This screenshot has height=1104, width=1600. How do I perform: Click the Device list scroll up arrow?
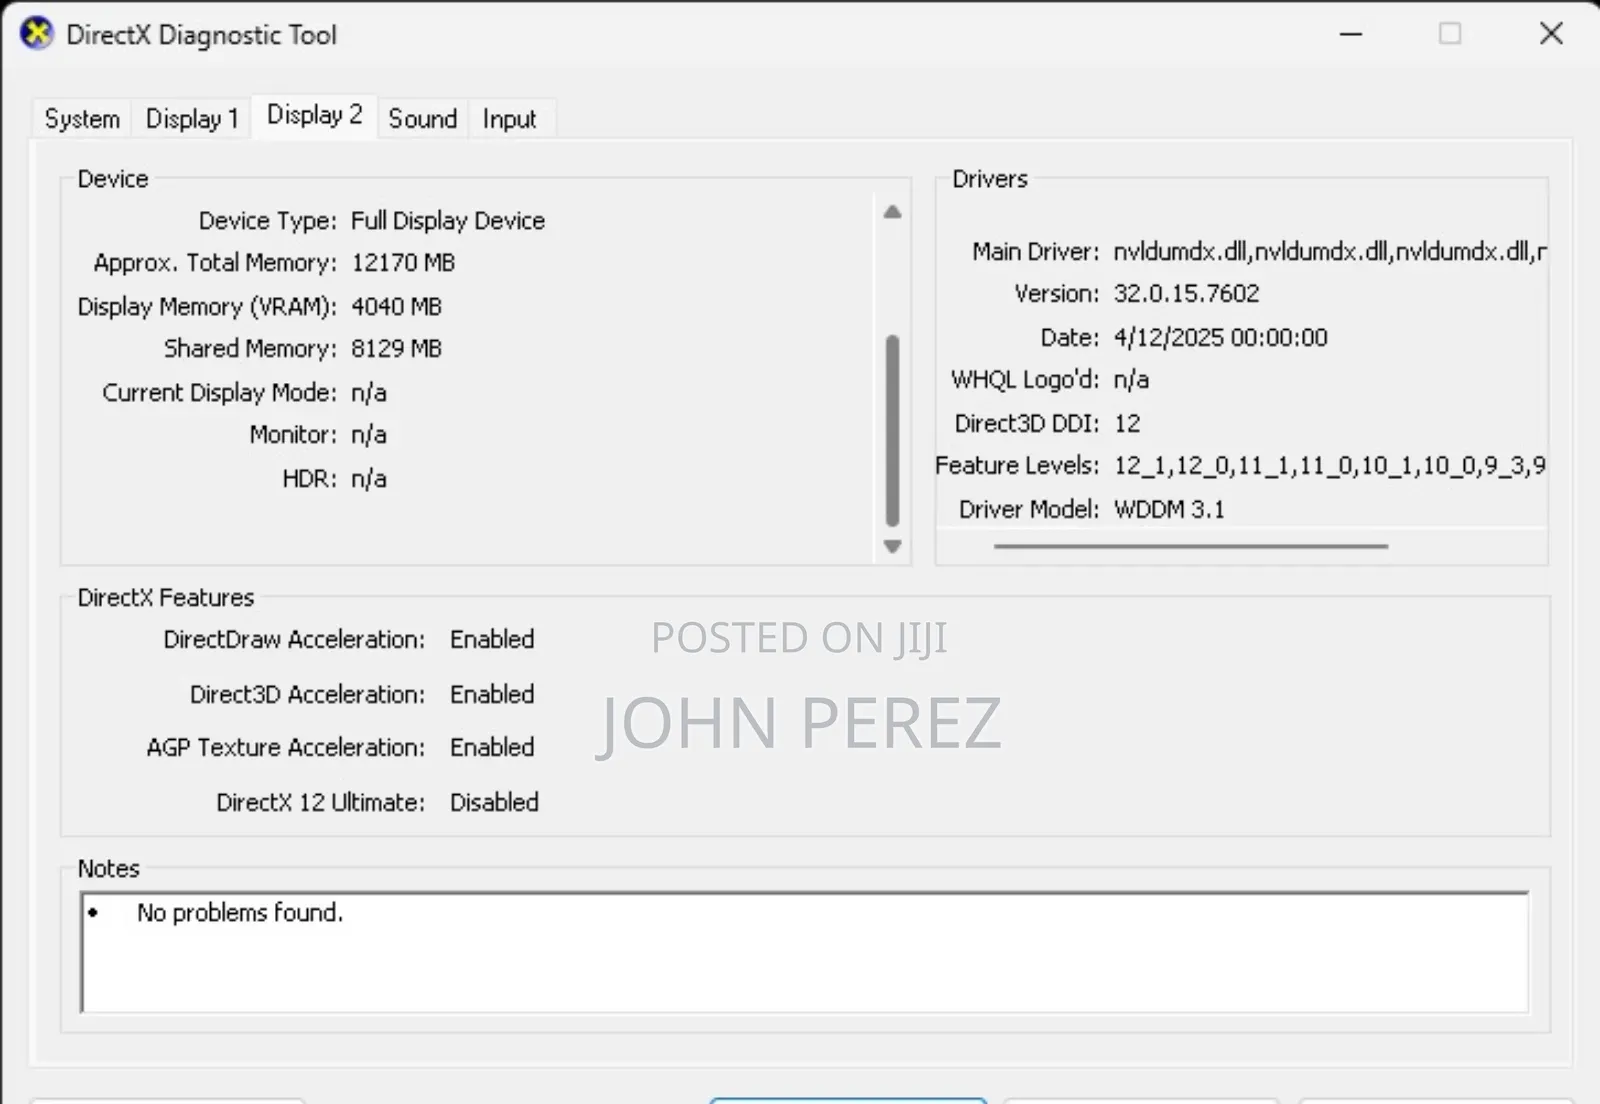pyautogui.click(x=893, y=212)
